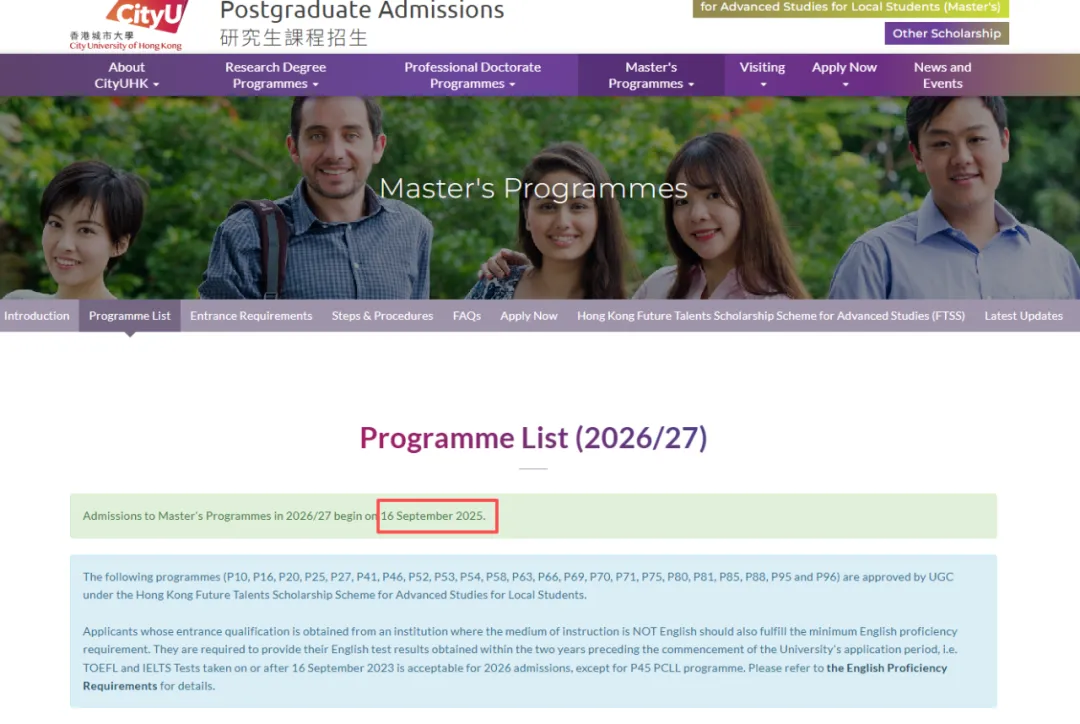
Task: Open the Entrance Requirements tab
Action: (x=251, y=316)
